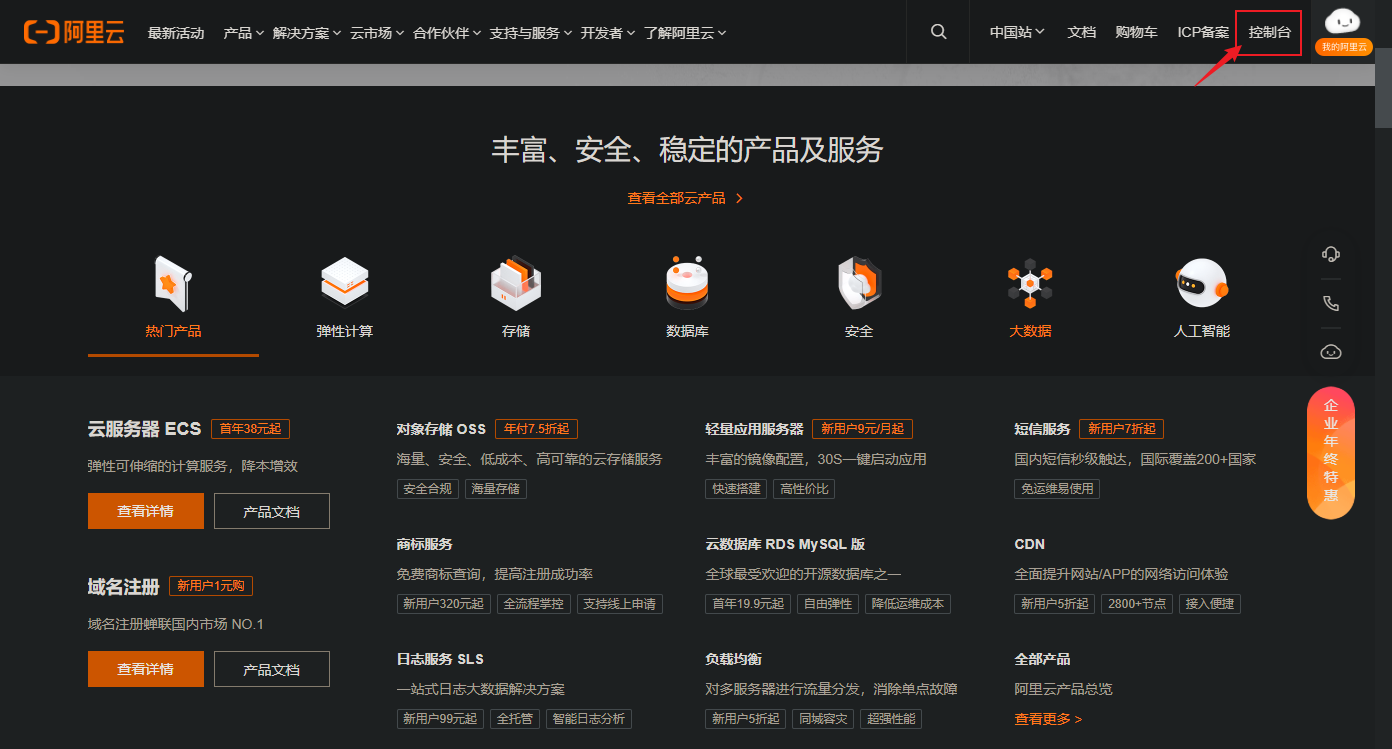This screenshot has height=749, width=1392.
Task: Expand the 云市场 menu
Action: (x=377, y=33)
